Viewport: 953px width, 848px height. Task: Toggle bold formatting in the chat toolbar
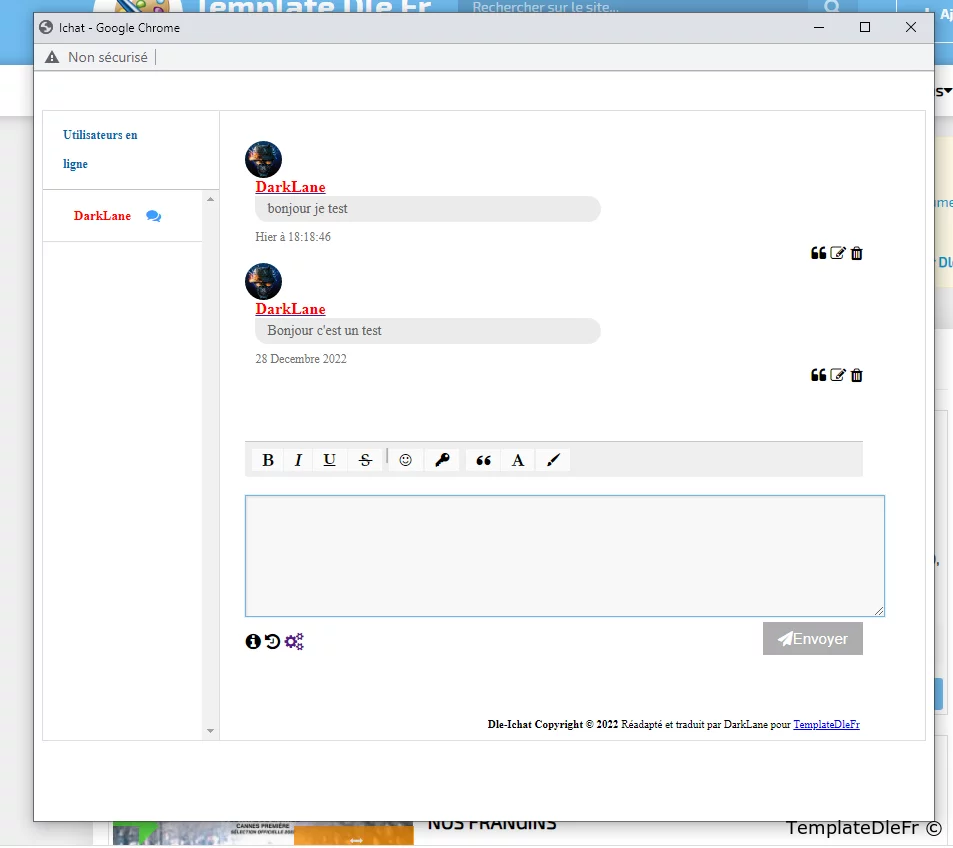tap(268, 460)
